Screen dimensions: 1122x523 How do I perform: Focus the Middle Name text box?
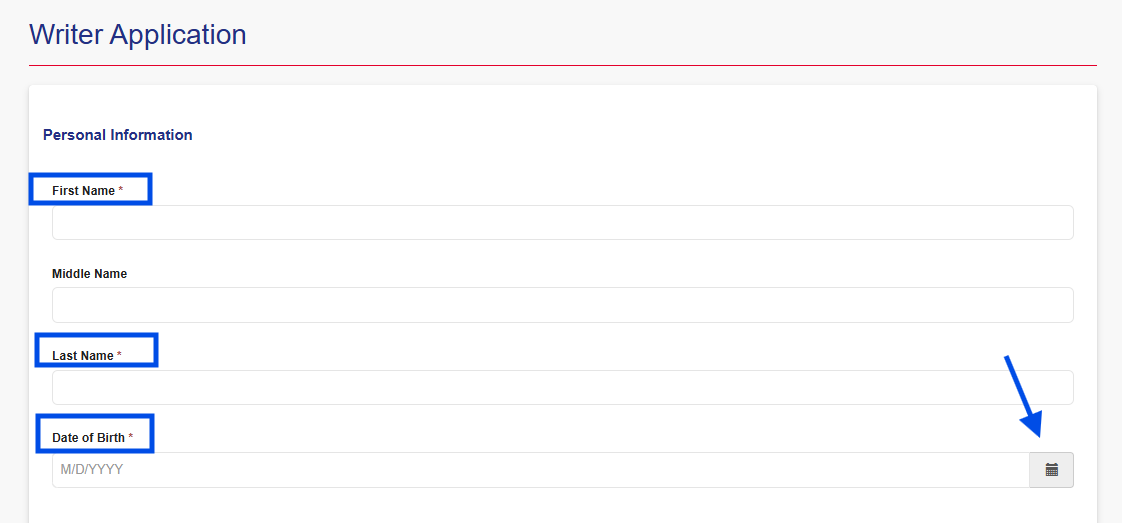562,305
